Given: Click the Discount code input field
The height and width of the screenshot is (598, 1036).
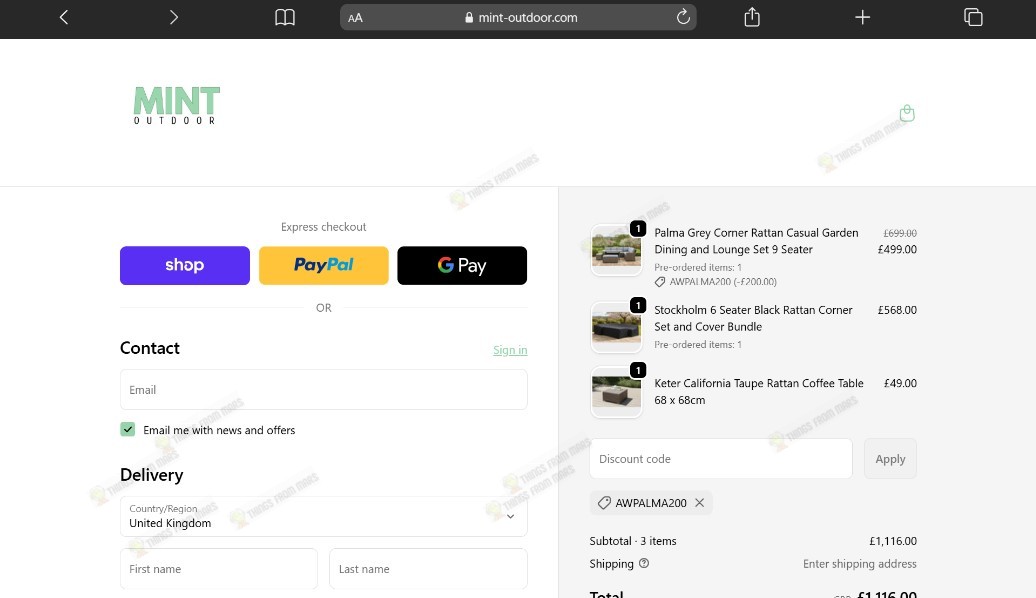Looking at the screenshot, I should [x=721, y=459].
